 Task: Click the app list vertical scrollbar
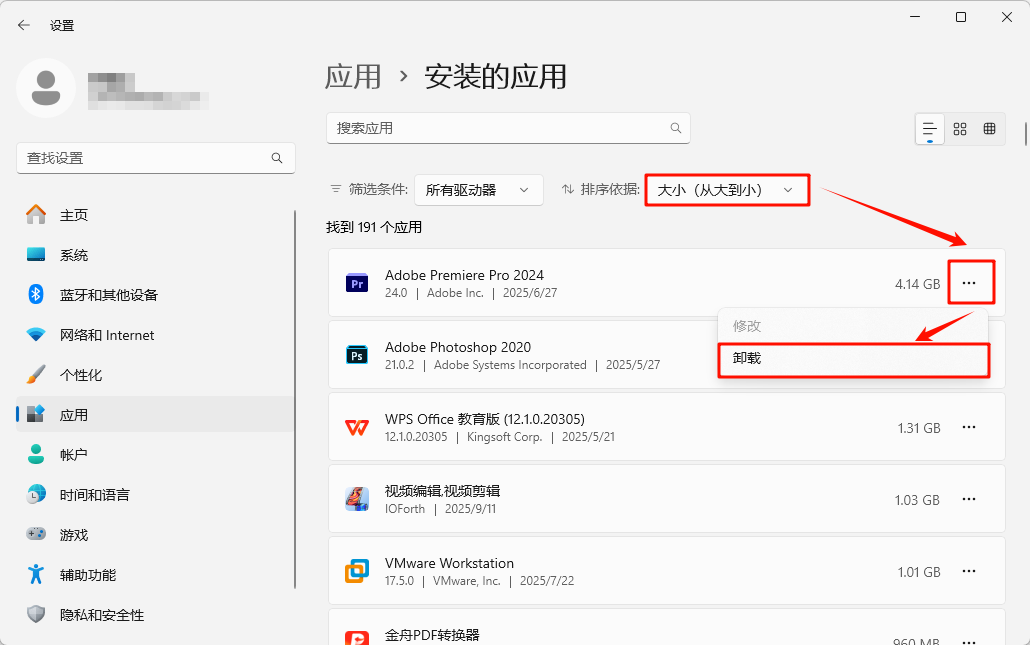tap(1025, 133)
